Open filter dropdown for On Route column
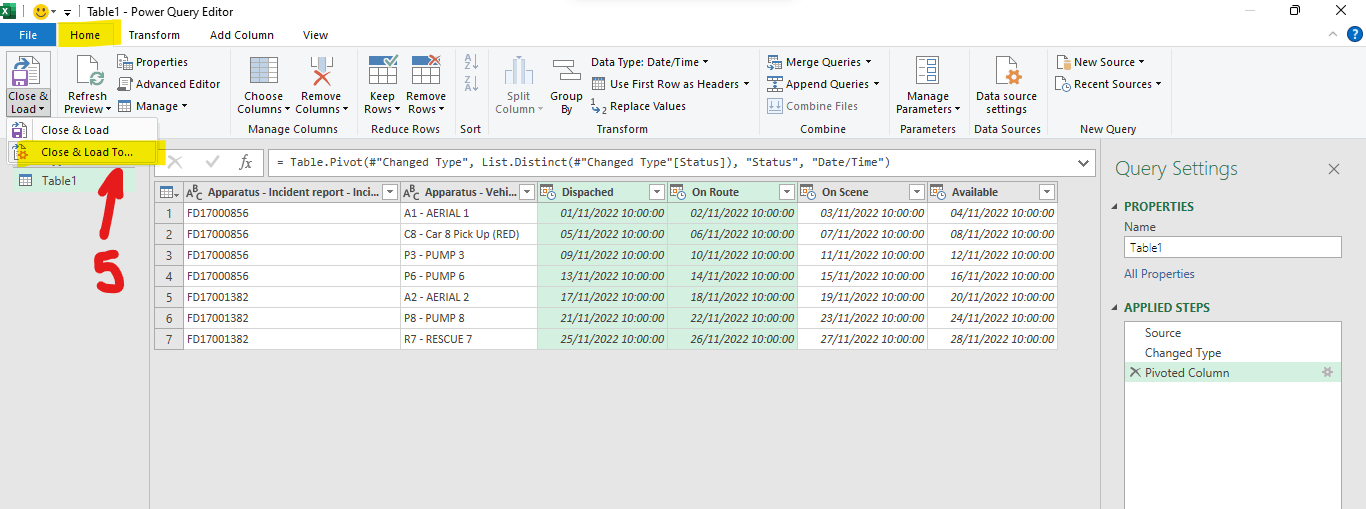Viewport: 1366px width, 509px height. [787, 192]
